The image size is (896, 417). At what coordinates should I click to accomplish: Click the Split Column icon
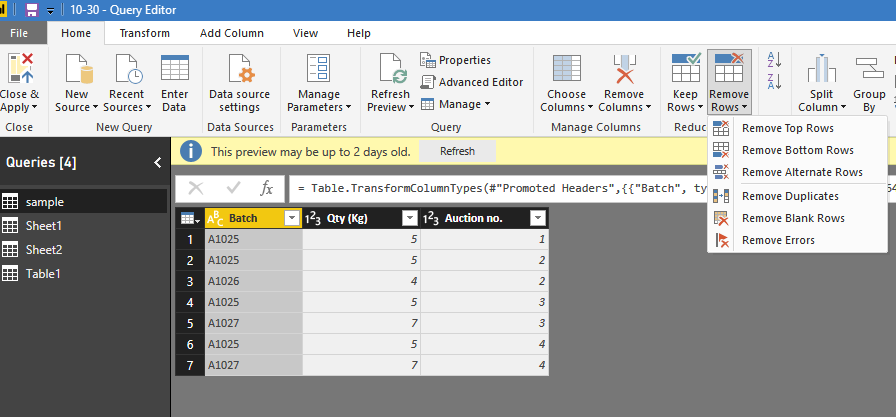click(822, 69)
